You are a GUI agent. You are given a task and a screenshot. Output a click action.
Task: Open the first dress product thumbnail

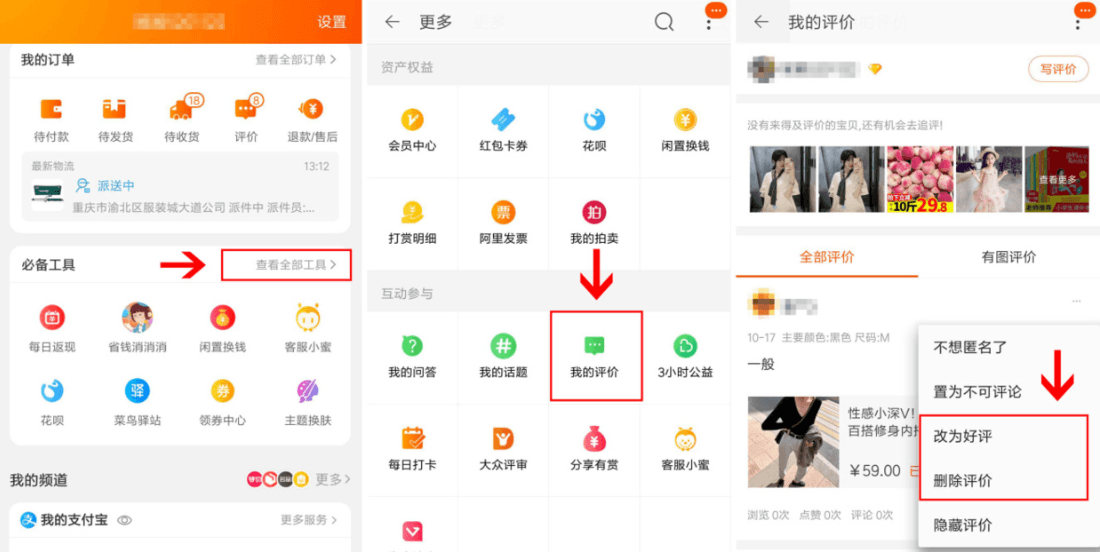[x=782, y=180]
